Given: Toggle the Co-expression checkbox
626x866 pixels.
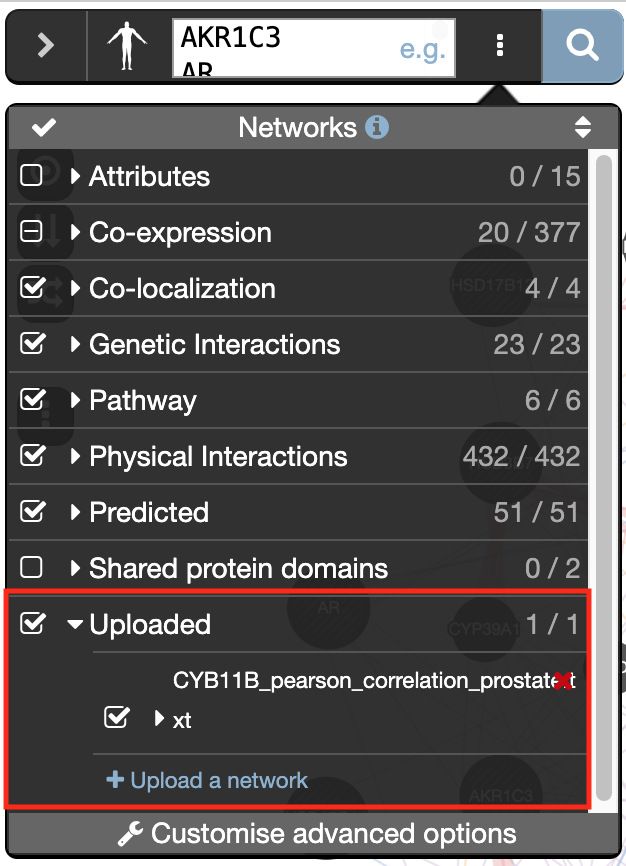Looking at the screenshot, I should [x=32, y=232].
